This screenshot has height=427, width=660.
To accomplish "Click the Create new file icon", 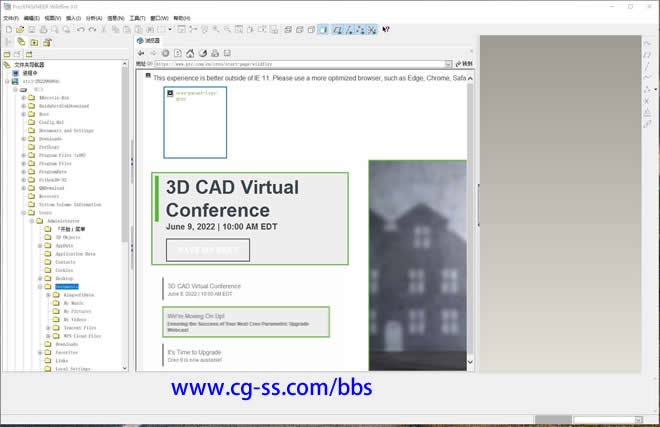I will pyautogui.click(x=7, y=30).
